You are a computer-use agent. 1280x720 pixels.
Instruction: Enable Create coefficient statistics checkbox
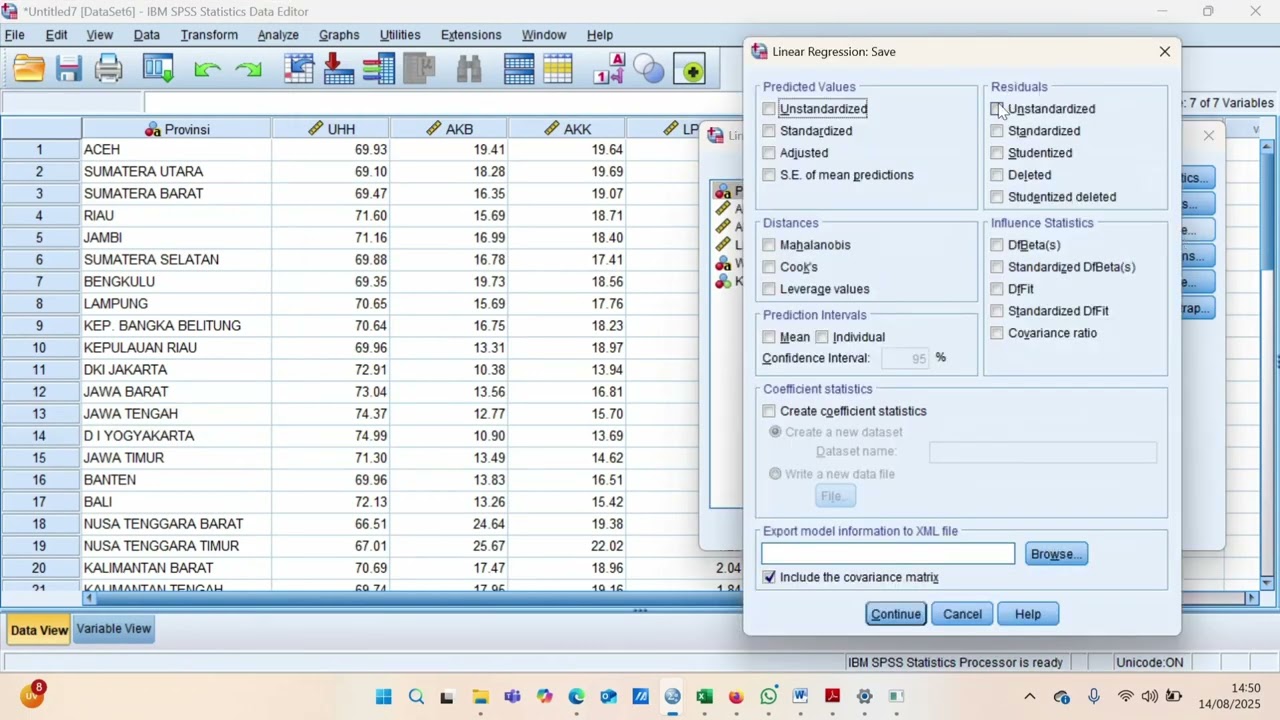[769, 411]
